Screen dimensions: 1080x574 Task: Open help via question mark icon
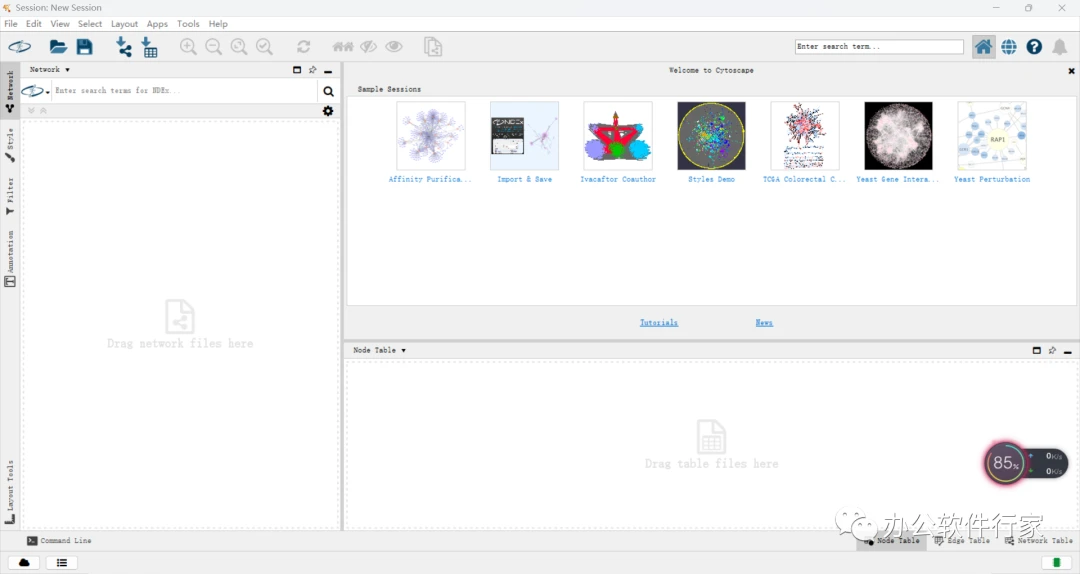pos(1034,47)
